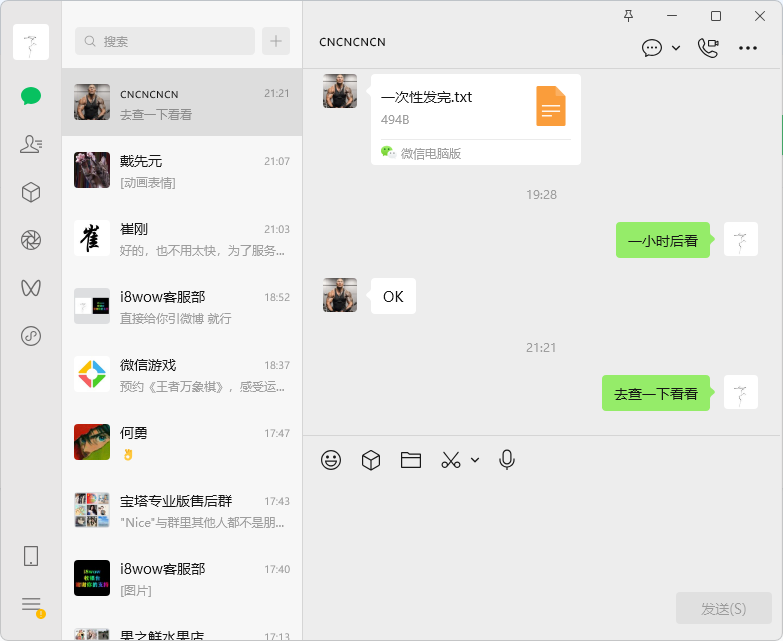Open the phone icon in sidebar
The width and height of the screenshot is (783, 641).
(31, 556)
